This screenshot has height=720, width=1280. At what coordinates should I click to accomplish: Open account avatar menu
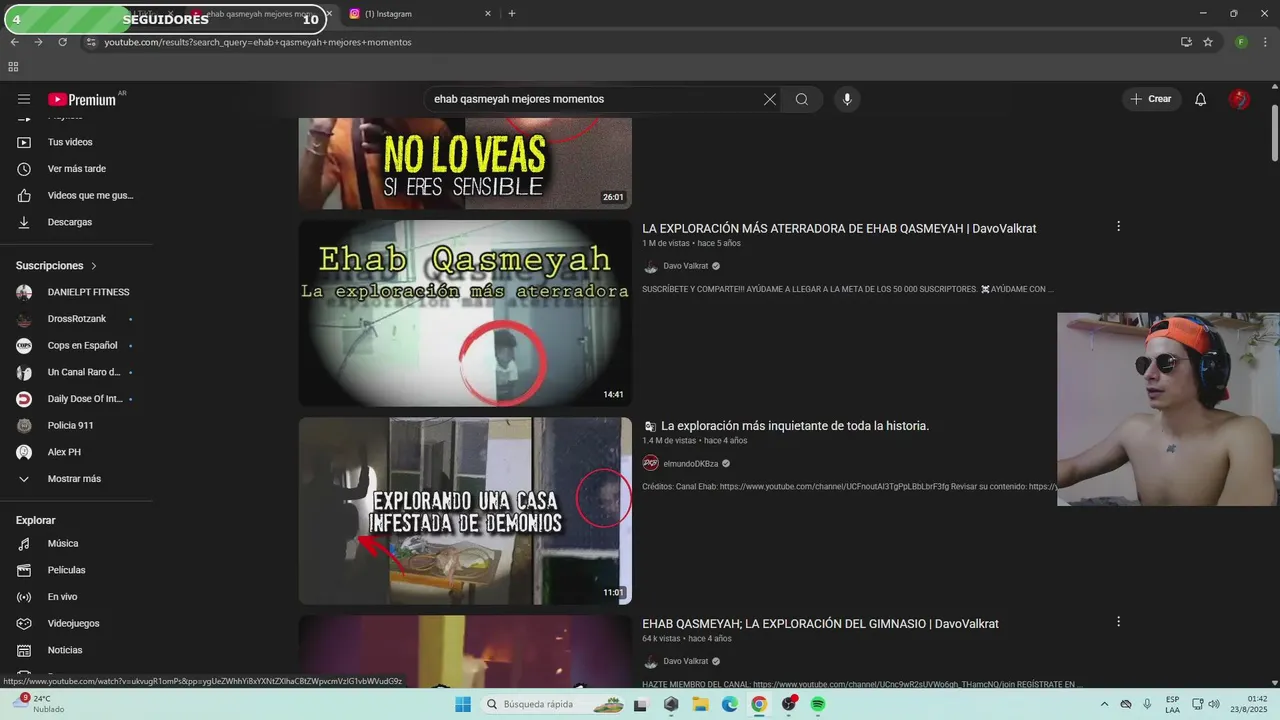(x=1239, y=99)
